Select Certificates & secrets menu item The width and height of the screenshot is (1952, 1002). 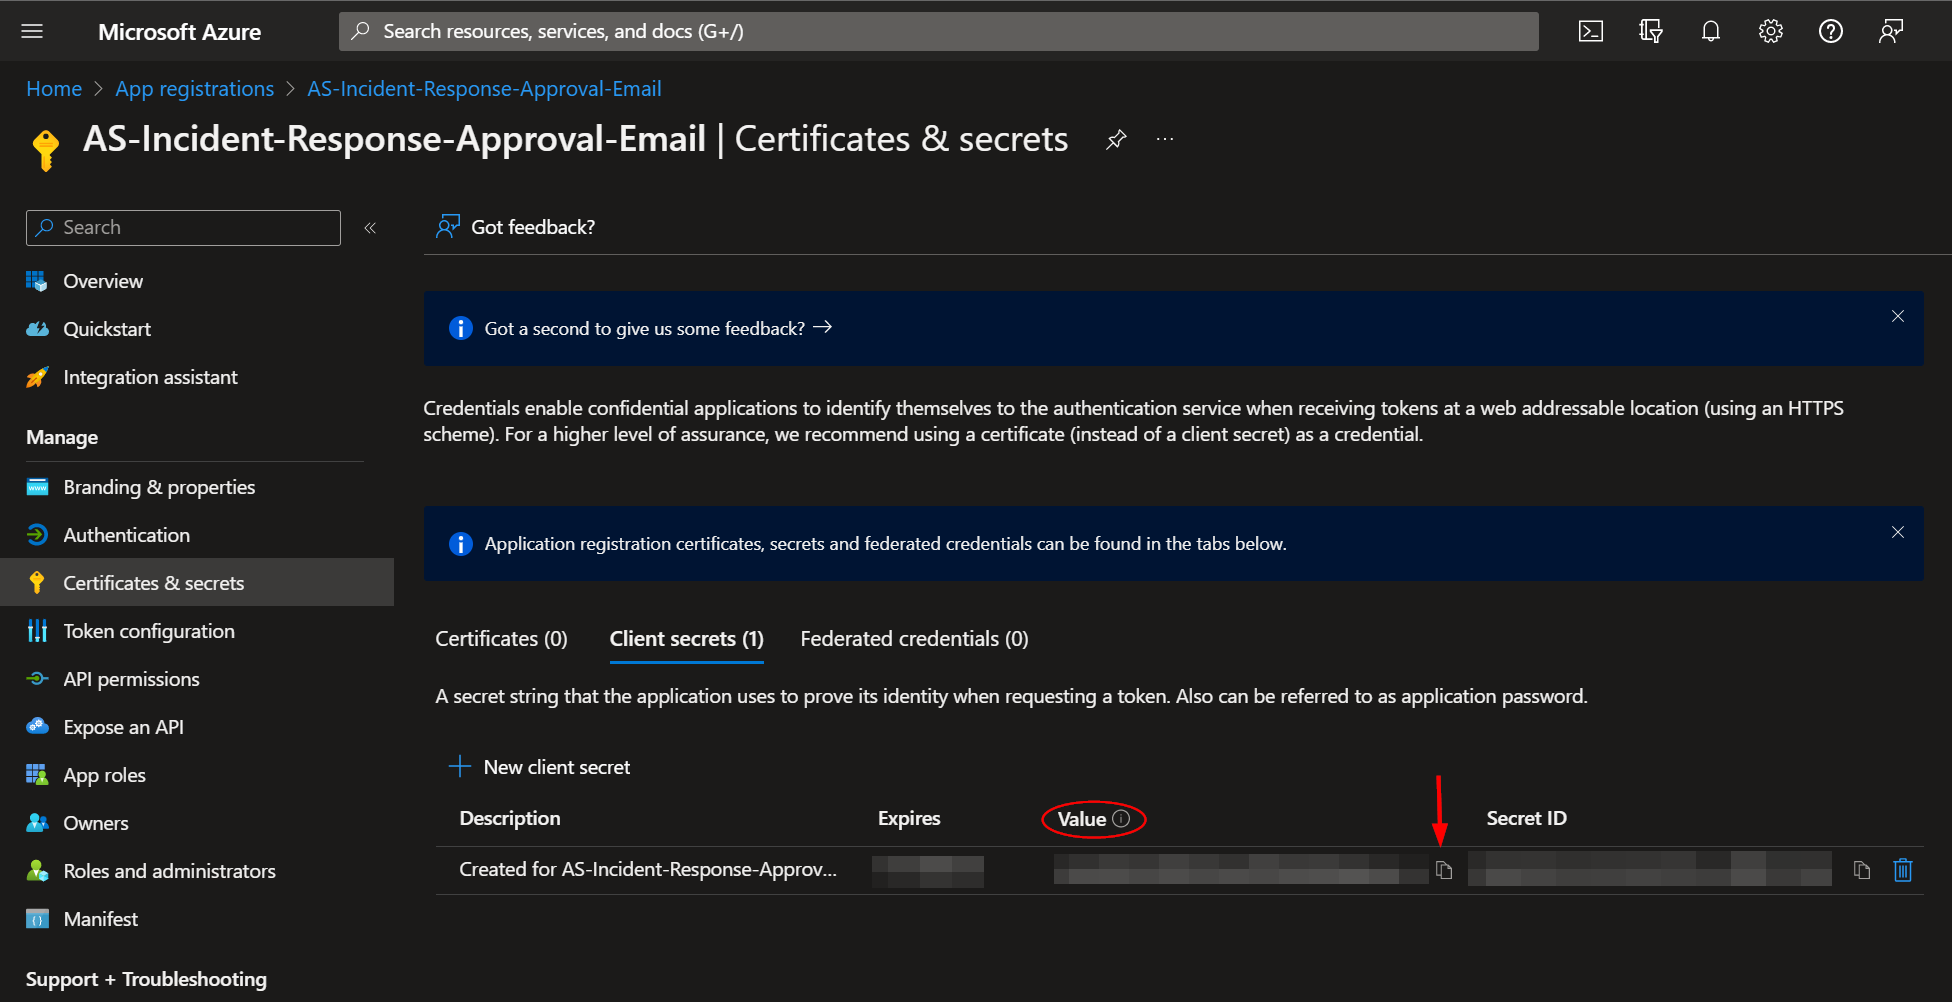coord(197,583)
